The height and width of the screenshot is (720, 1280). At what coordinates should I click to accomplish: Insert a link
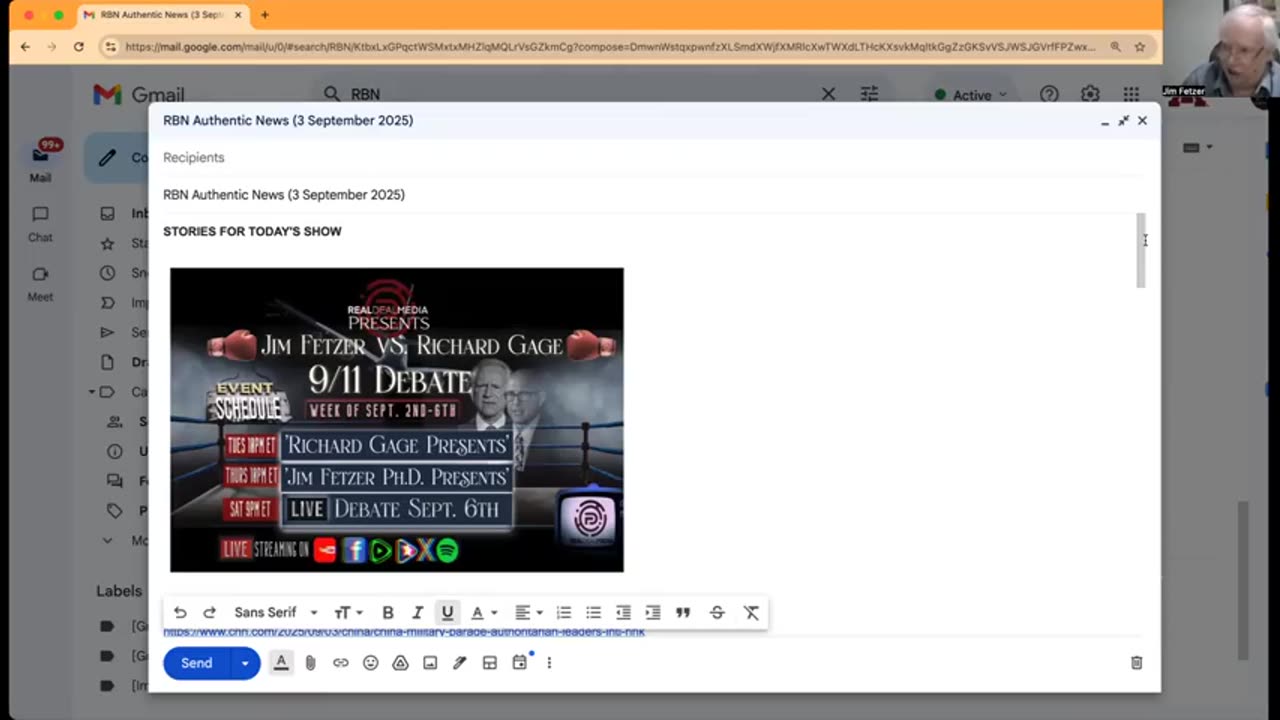click(341, 663)
